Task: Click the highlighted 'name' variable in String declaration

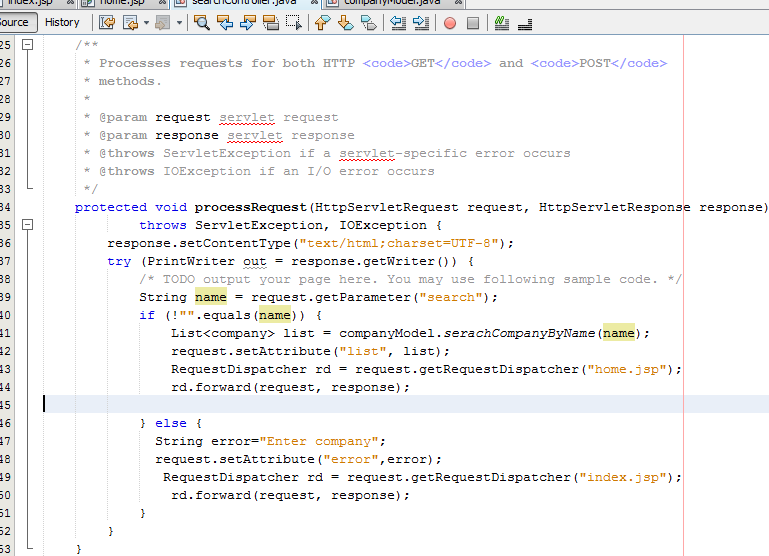Action: click(211, 297)
